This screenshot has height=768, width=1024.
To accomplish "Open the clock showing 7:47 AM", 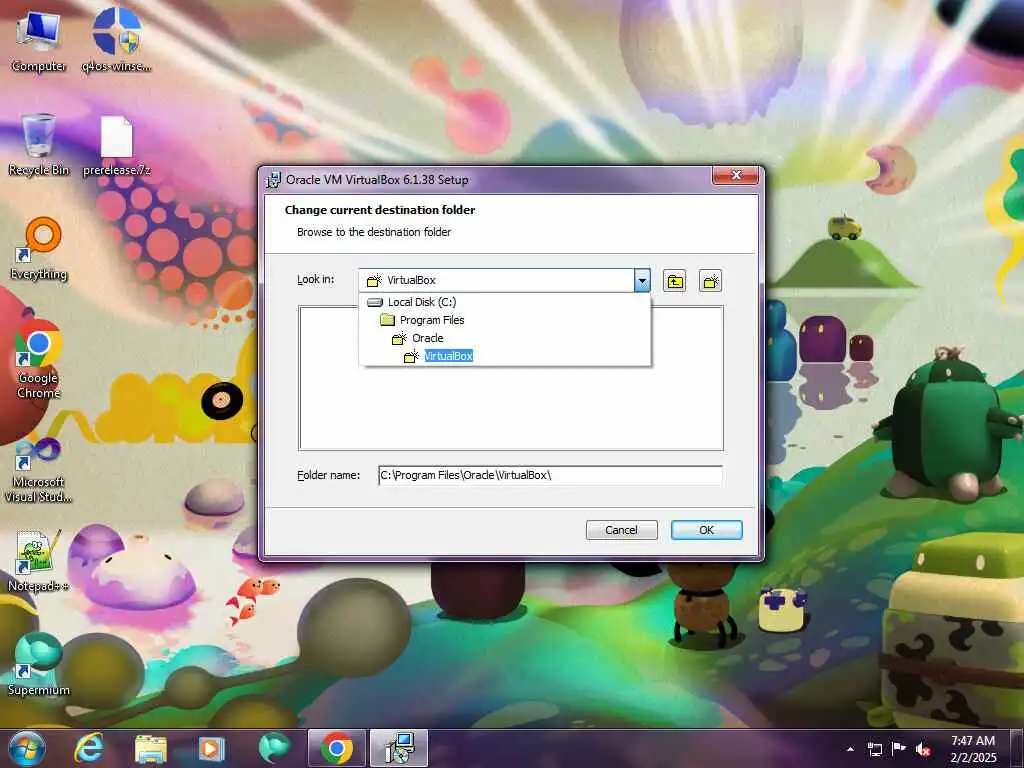I will click(973, 748).
